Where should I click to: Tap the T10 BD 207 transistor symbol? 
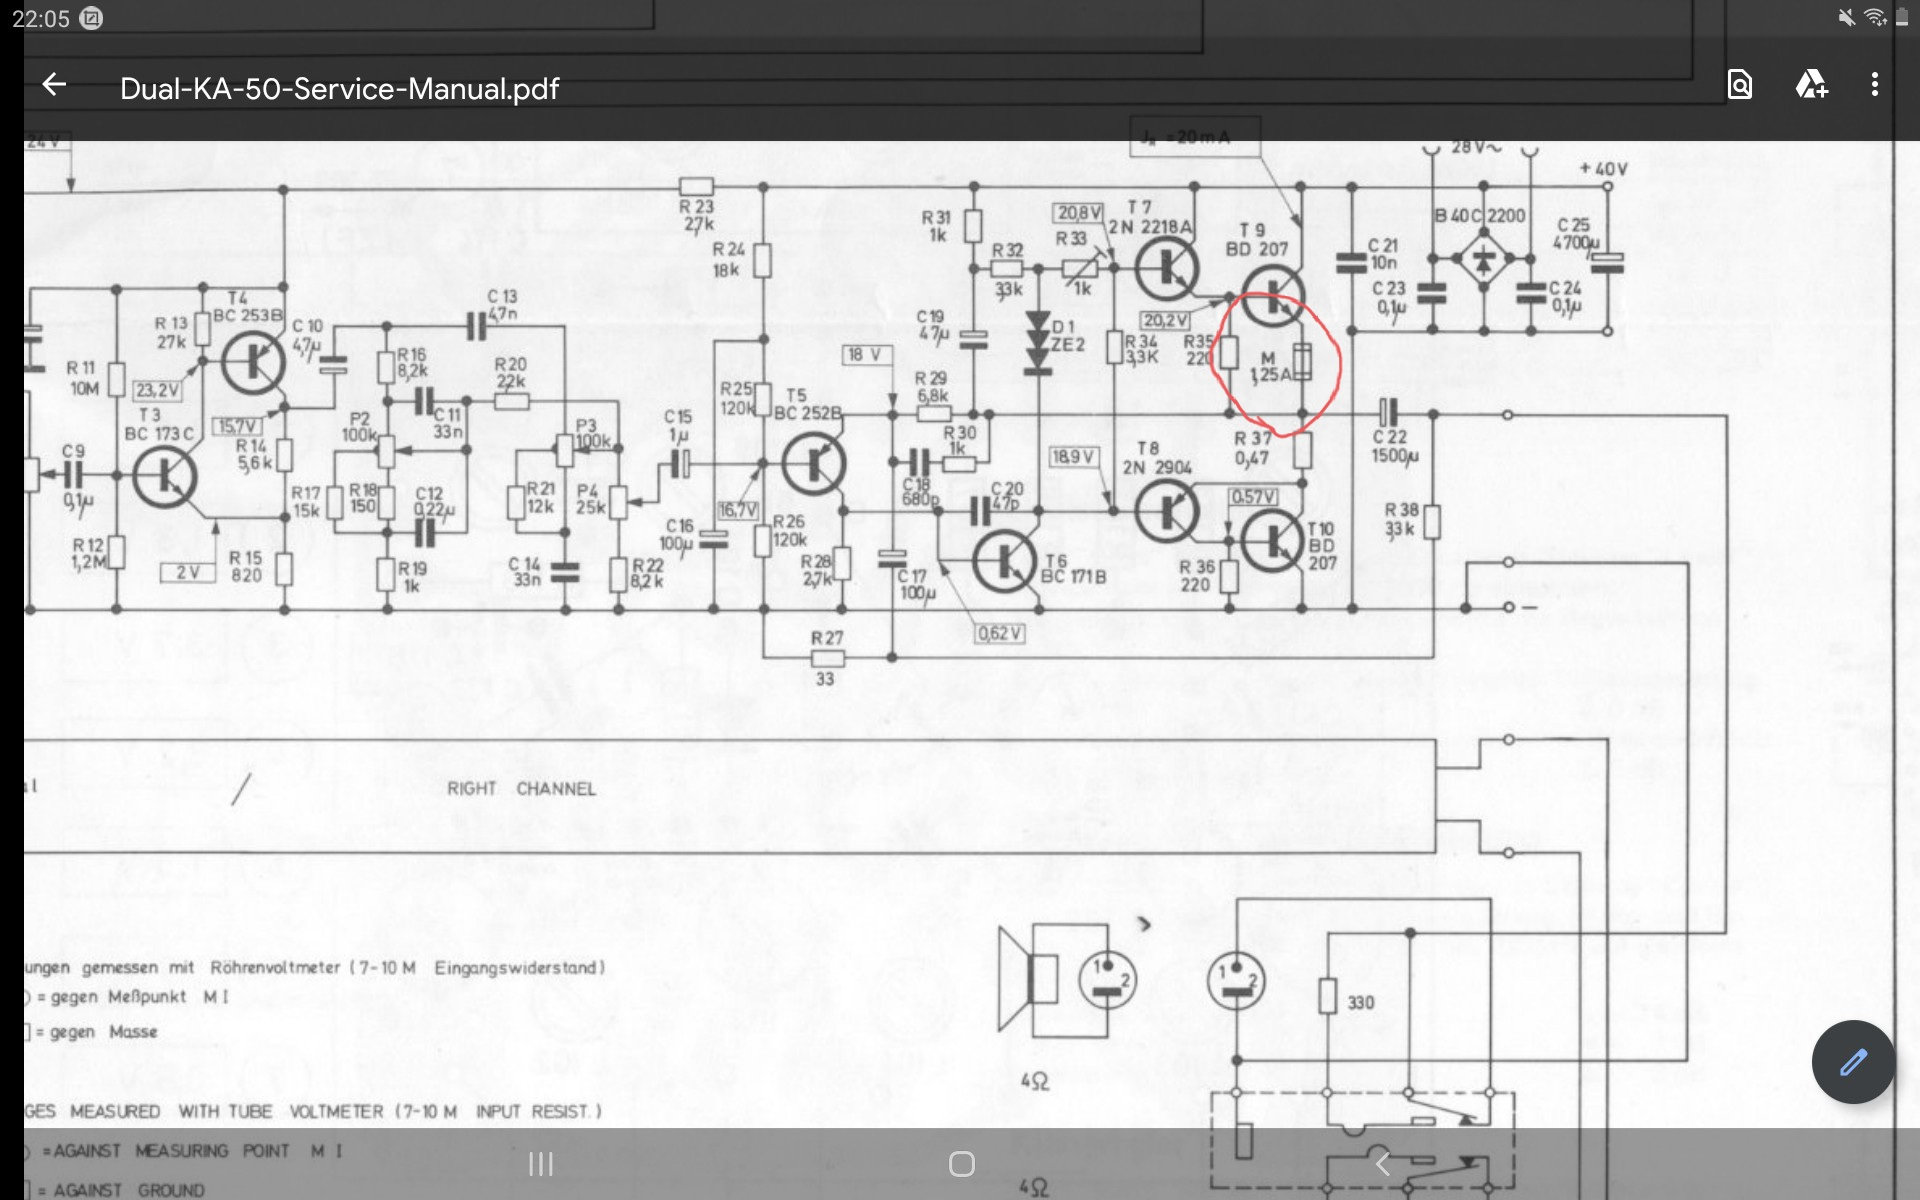(1271, 541)
